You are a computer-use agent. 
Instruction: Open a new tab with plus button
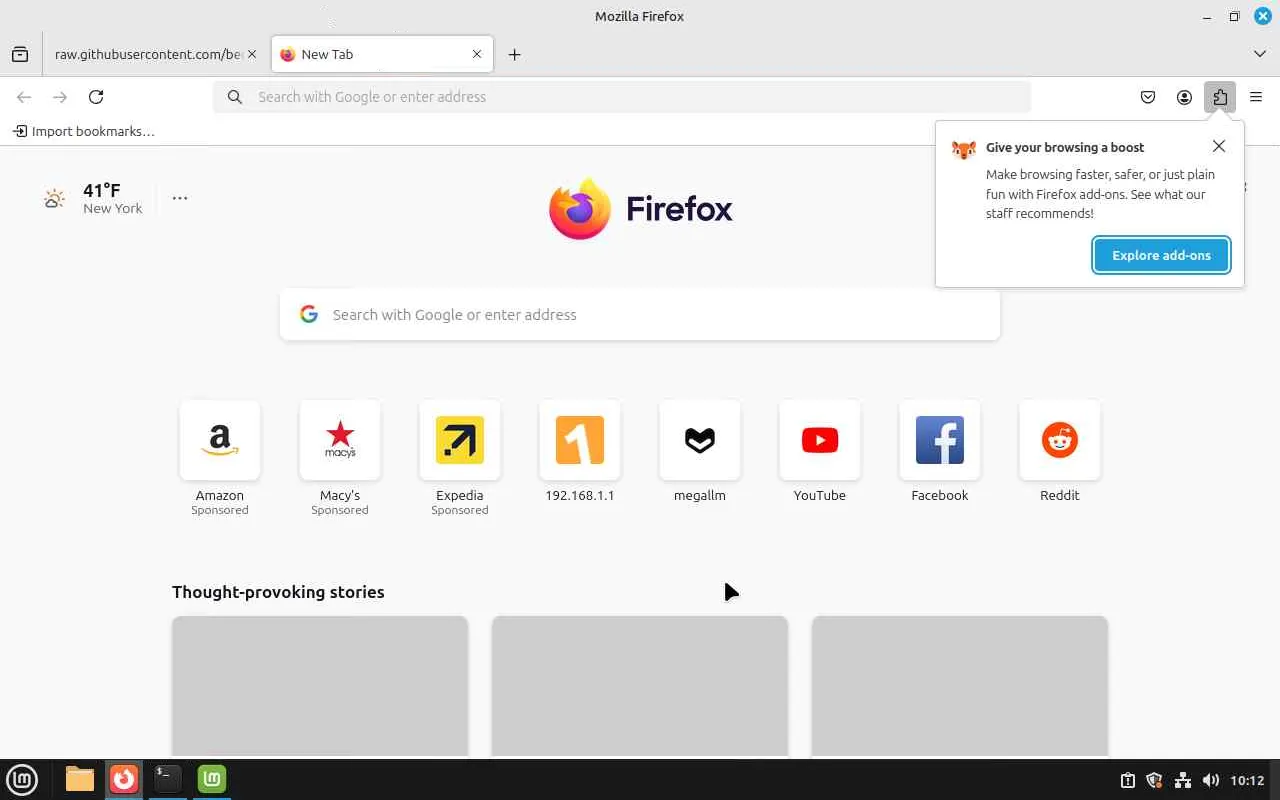click(x=514, y=54)
